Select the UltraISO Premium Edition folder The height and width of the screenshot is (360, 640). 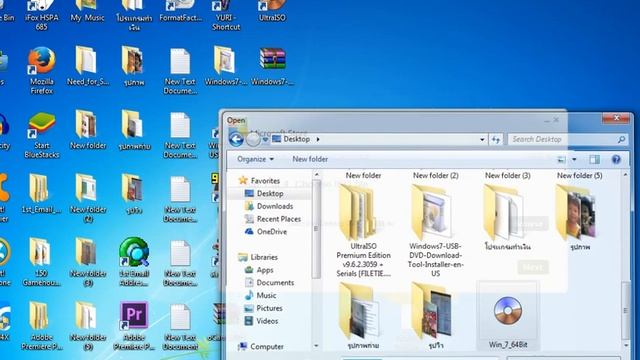pyautogui.click(x=363, y=231)
